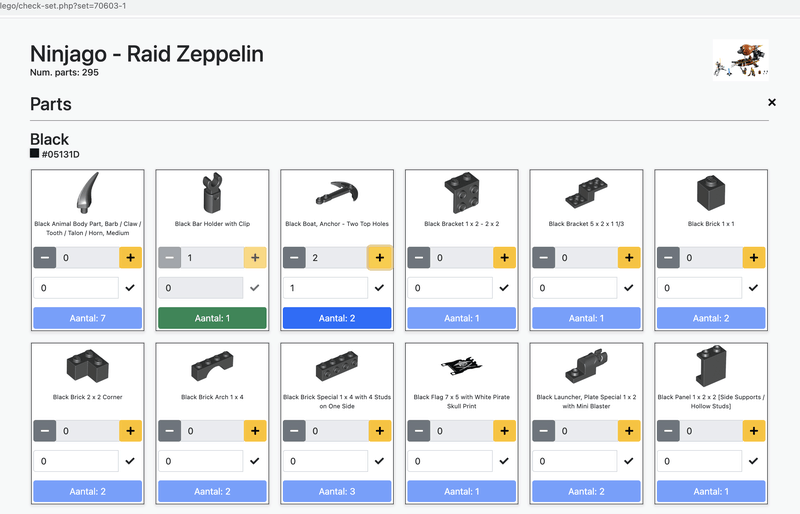The image size is (800, 514).
Task: Click plus button for Black Animal Body Part
Action: tap(131, 258)
